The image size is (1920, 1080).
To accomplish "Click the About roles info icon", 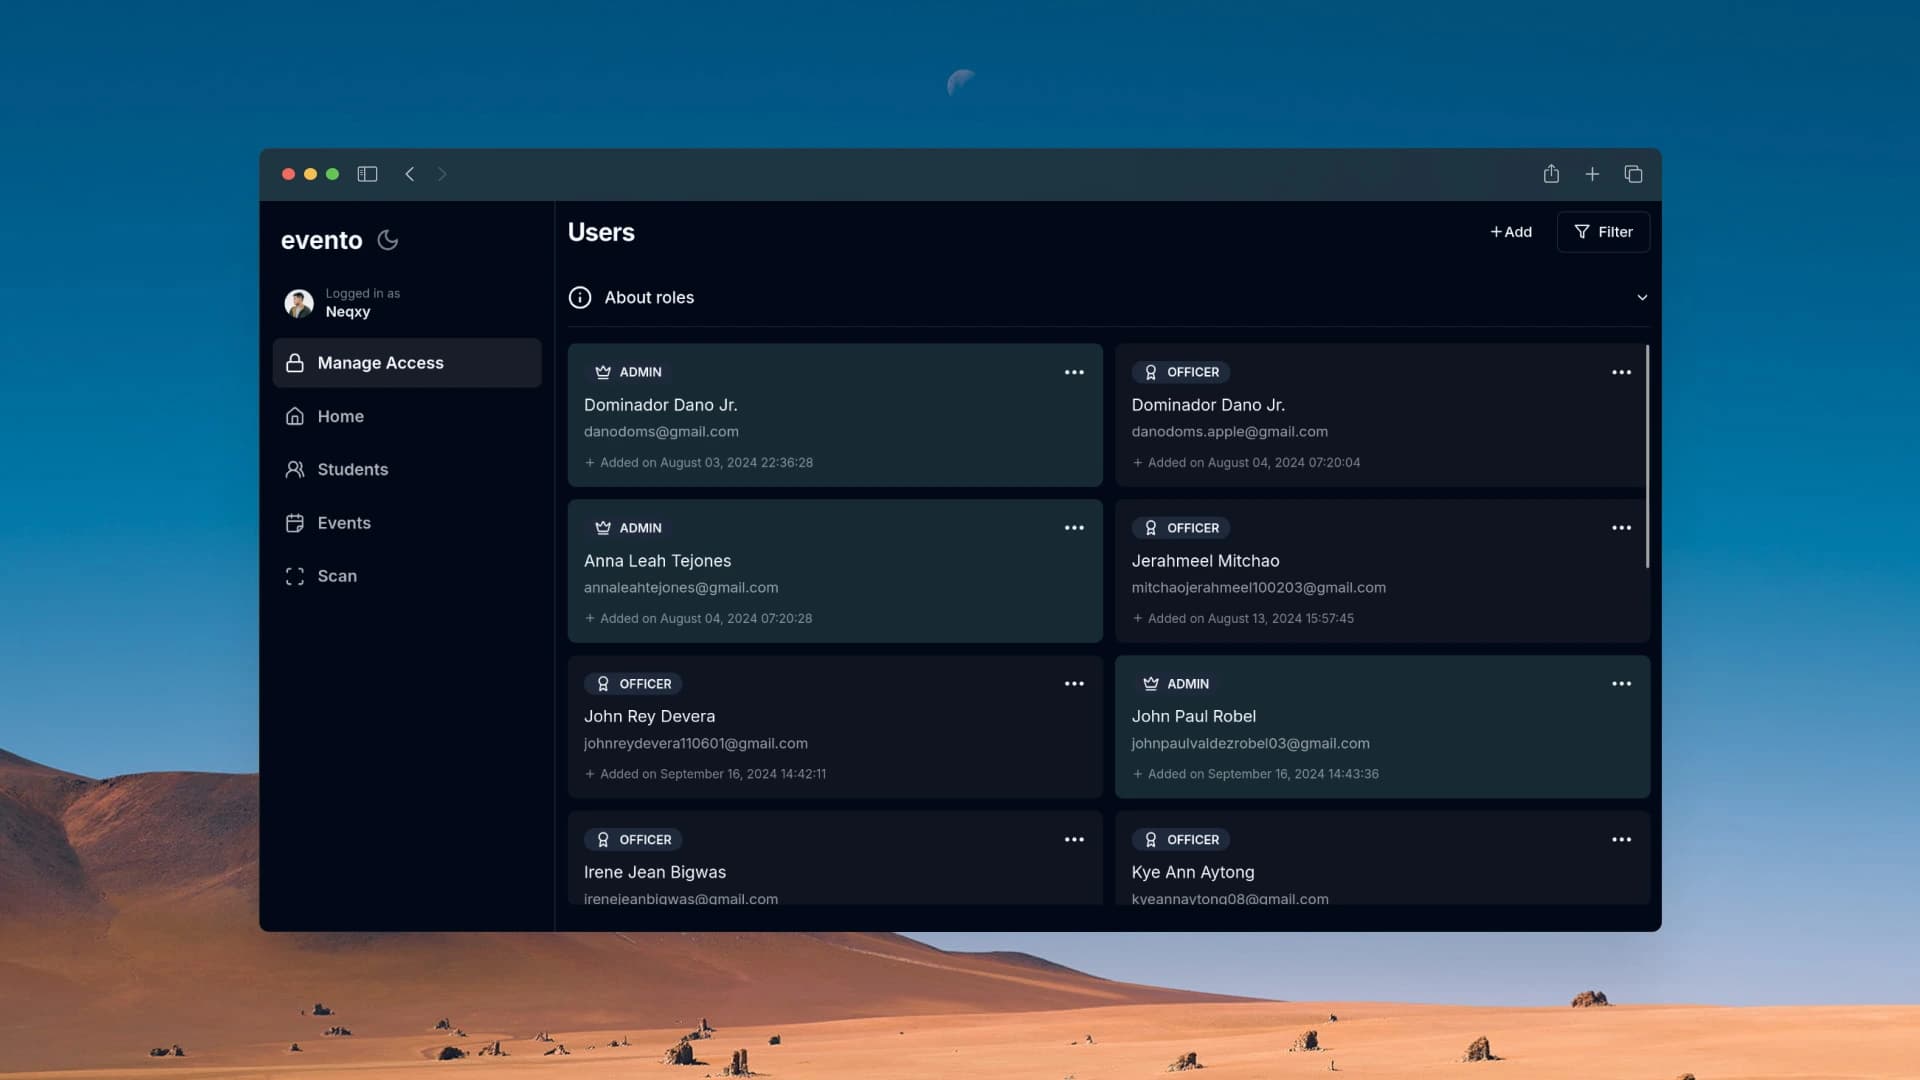I will [580, 298].
